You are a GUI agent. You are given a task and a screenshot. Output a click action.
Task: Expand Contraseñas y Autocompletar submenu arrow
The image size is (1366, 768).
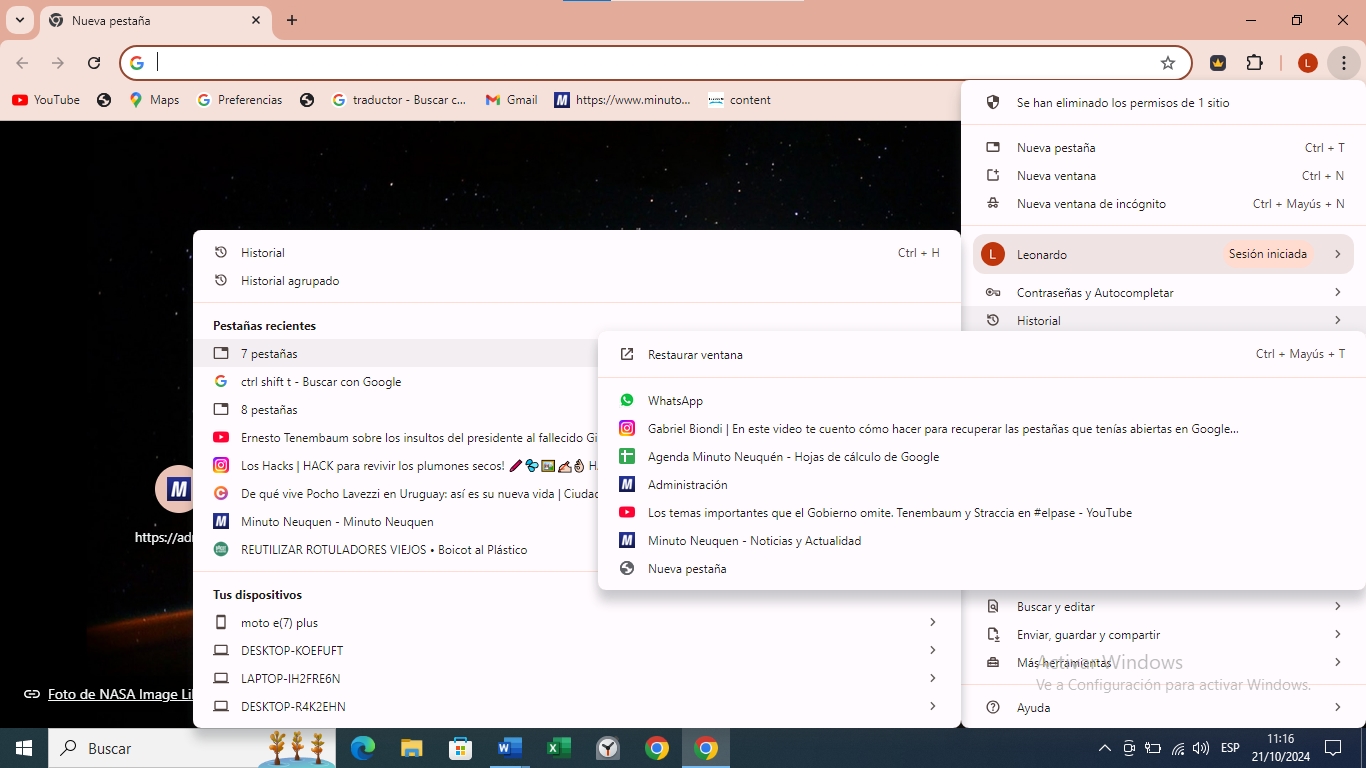point(1337,292)
